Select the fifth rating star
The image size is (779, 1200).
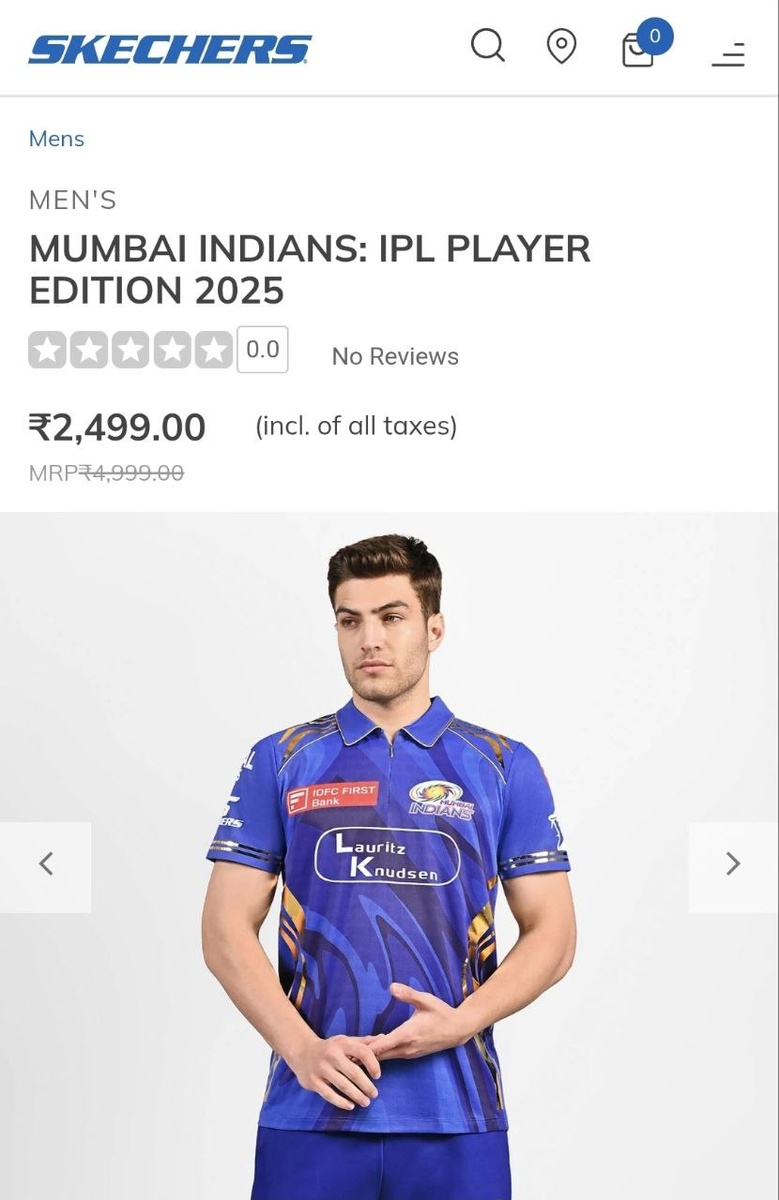(213, 350)
